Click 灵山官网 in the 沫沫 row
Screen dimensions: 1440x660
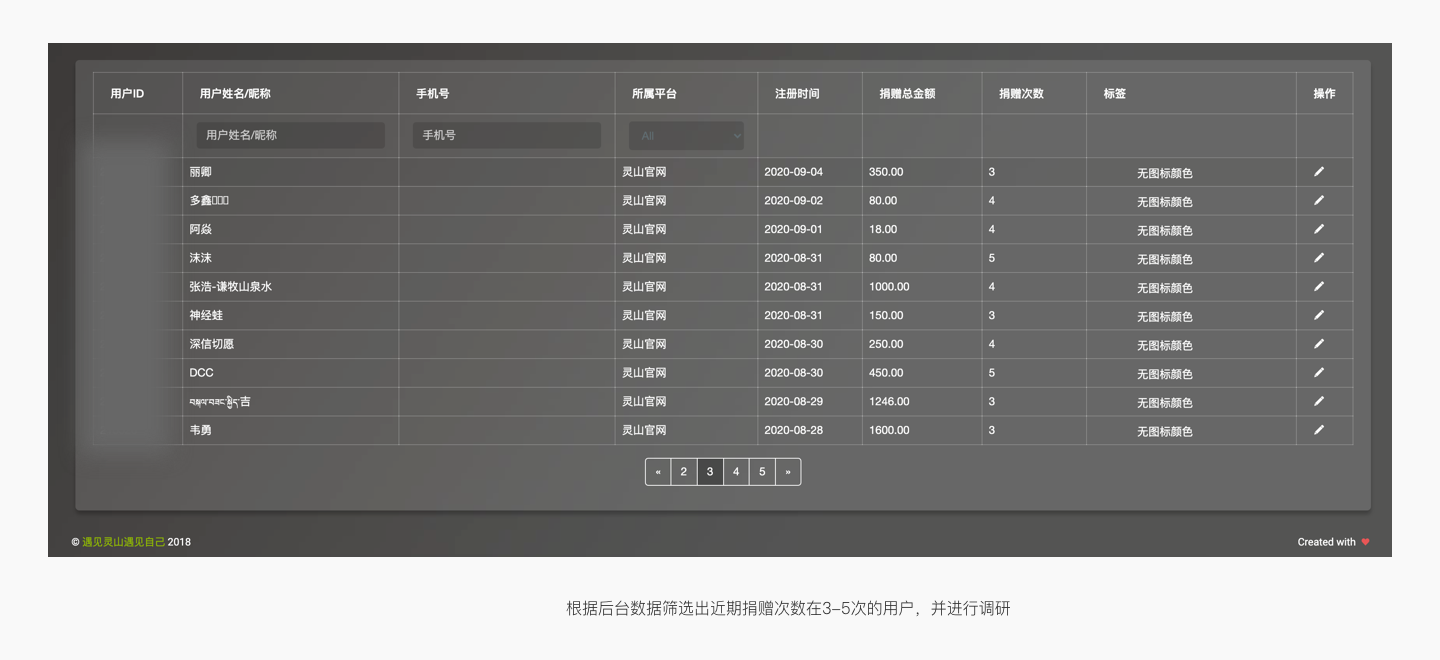[644, 258]
